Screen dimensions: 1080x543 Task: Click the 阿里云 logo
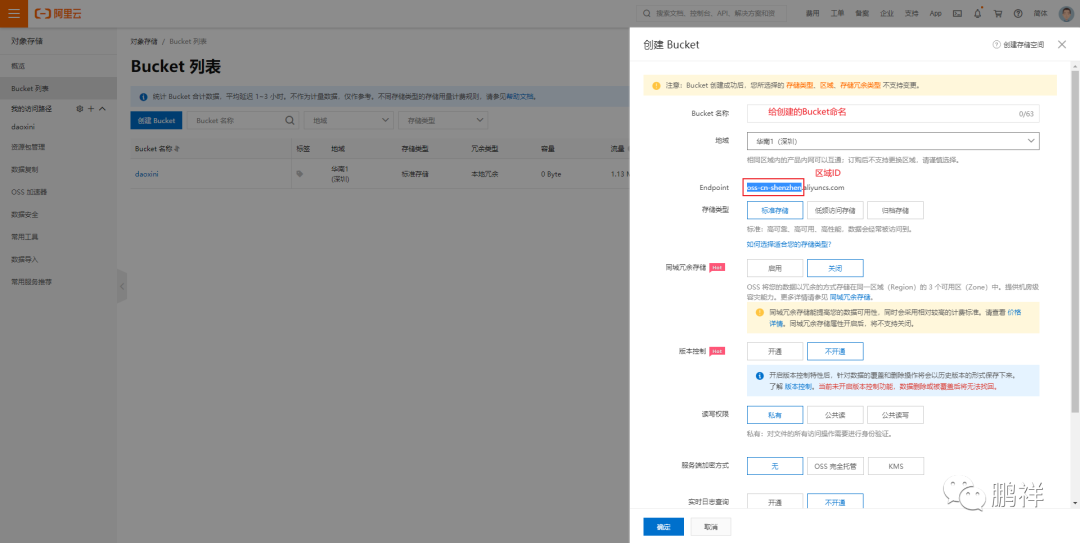[x=58, y=13]
